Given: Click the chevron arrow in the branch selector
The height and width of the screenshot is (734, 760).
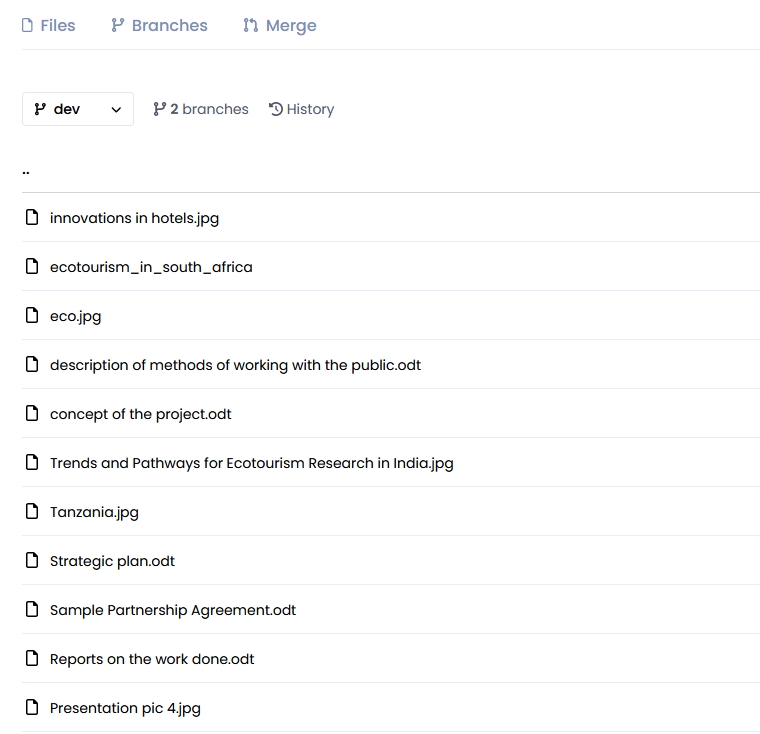Looking at the screenshot, I should [116, 110].
